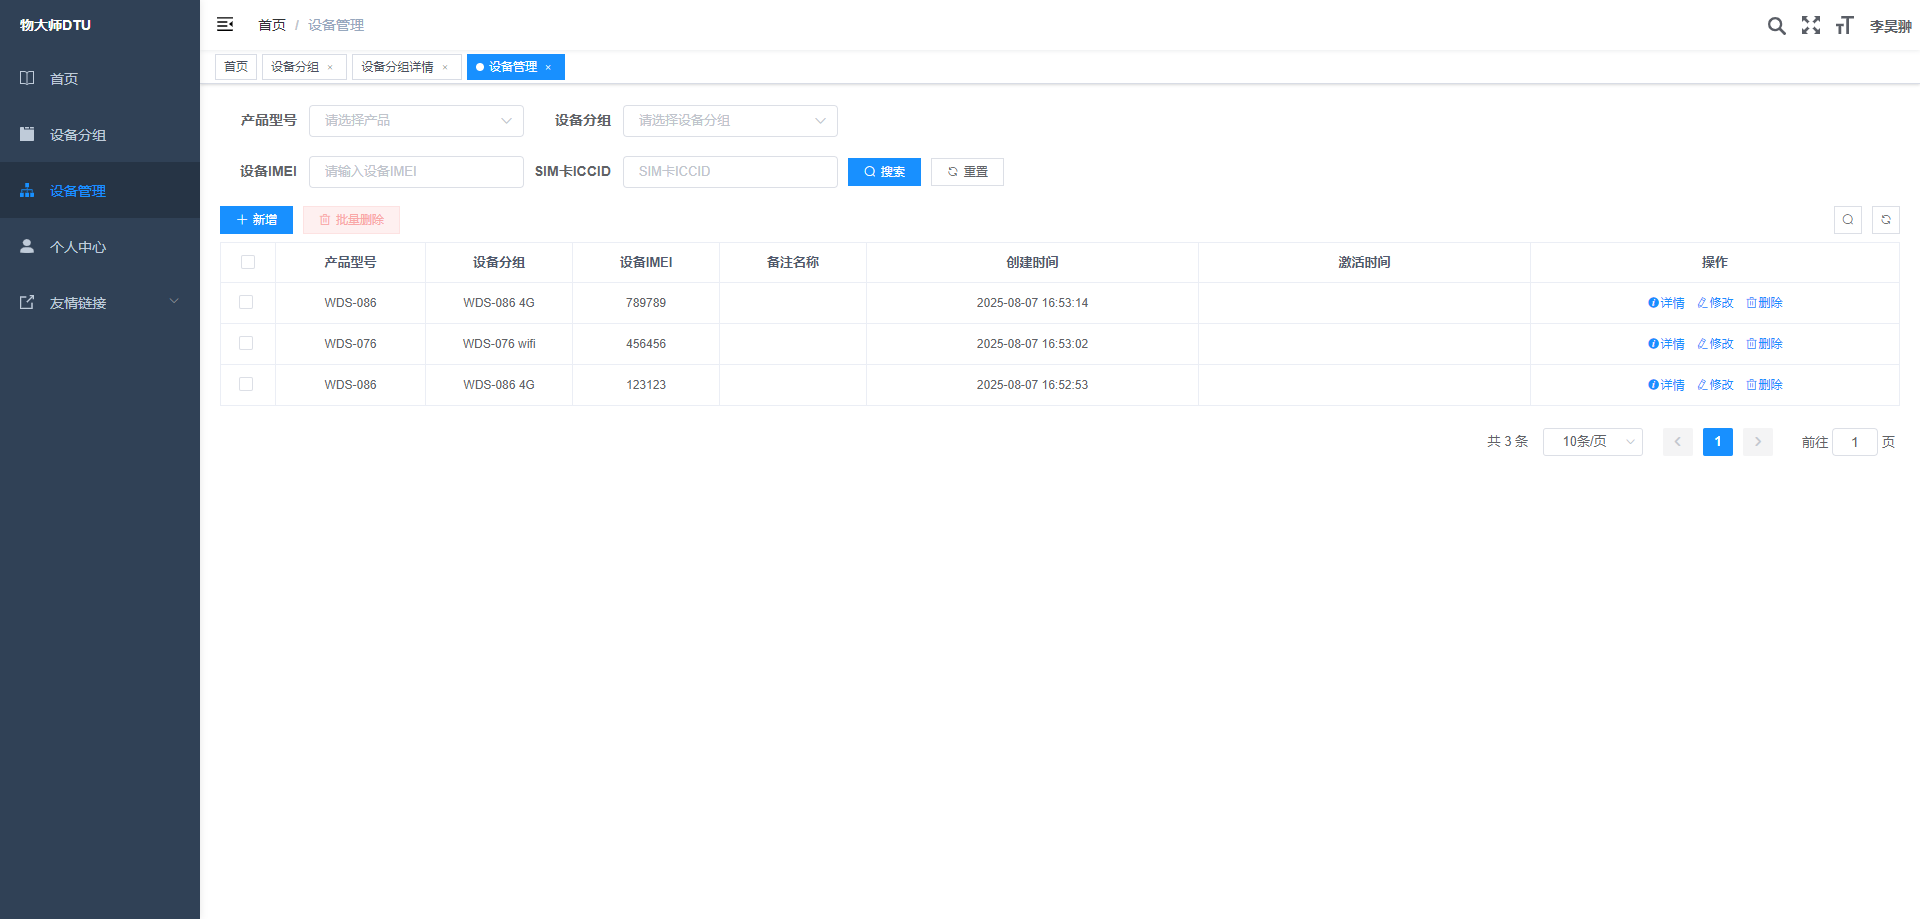The height and width of the screenshot is (919, 1920).
Task: Open the 产品型号 product dropdown
Action: (416, 121)
